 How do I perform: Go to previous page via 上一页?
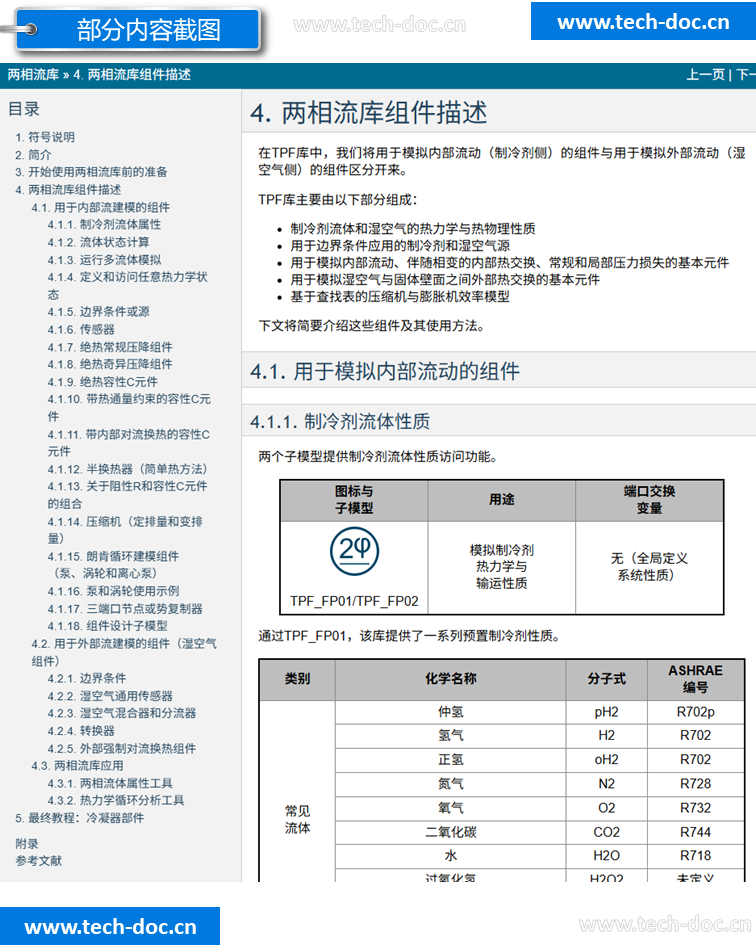(705, 75)
